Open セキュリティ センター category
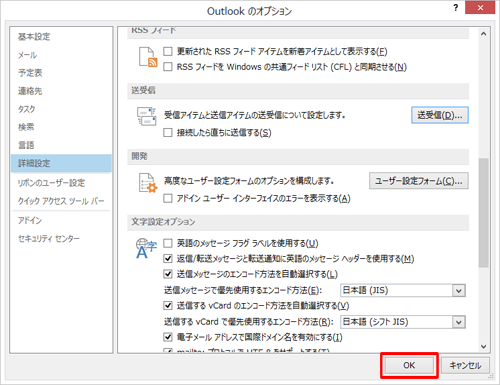 click(x=61, y=238)
